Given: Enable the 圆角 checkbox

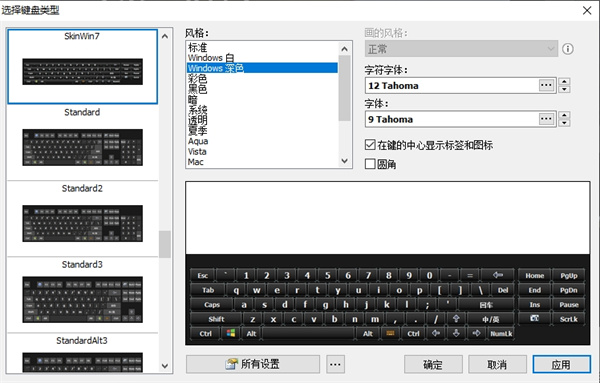Looking at the screenshot, I should [x=370, y=164].
